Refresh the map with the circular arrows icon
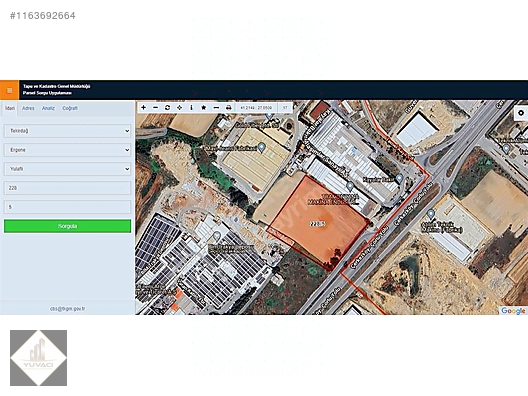528x396 pixels. pyautogui.click(x=167, y=108)
